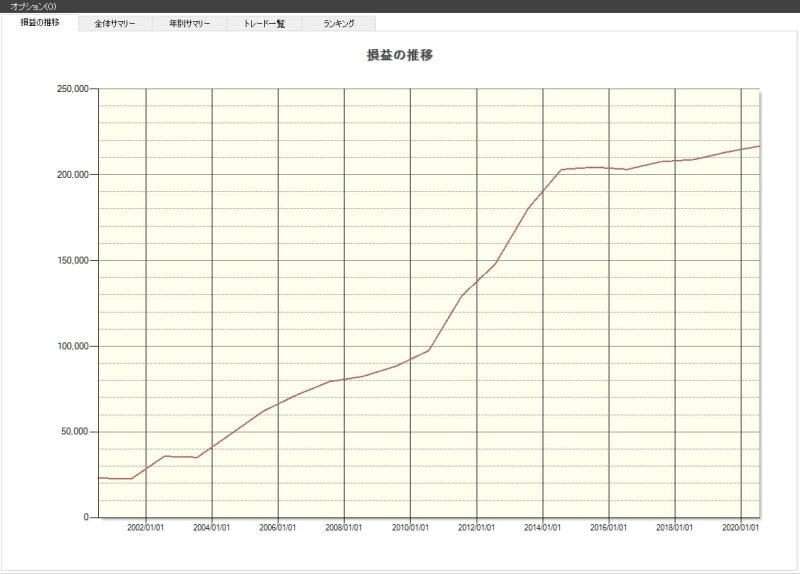This screenshot has width=800, height=574.
Task: Click the 2010/01/01 x-axis label
Action: coord(410,528)
